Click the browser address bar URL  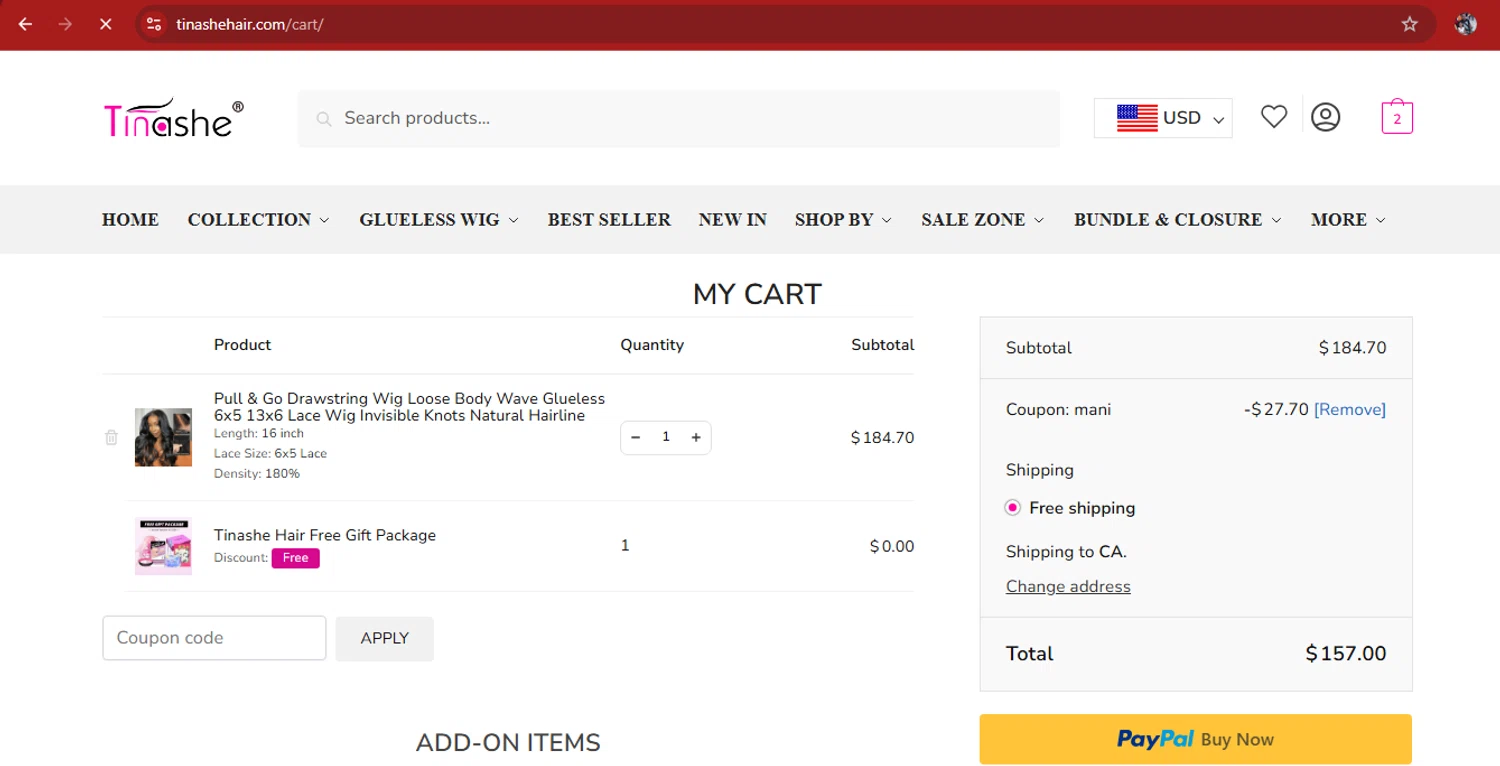click(x=250, y=24)
